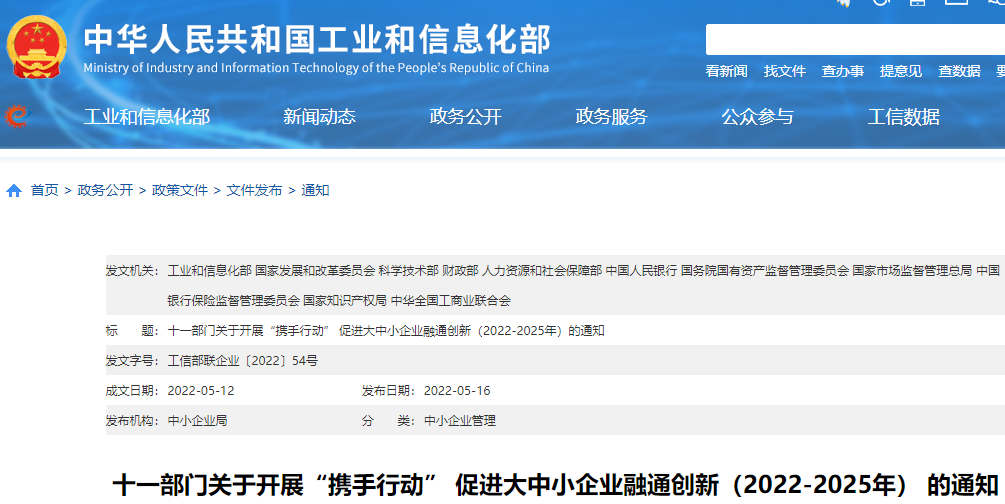Click the 政务公开 breadcrumb link
Image resolution: width=1005 pixels, height=504 pixels.
click(x=105, y=190)
